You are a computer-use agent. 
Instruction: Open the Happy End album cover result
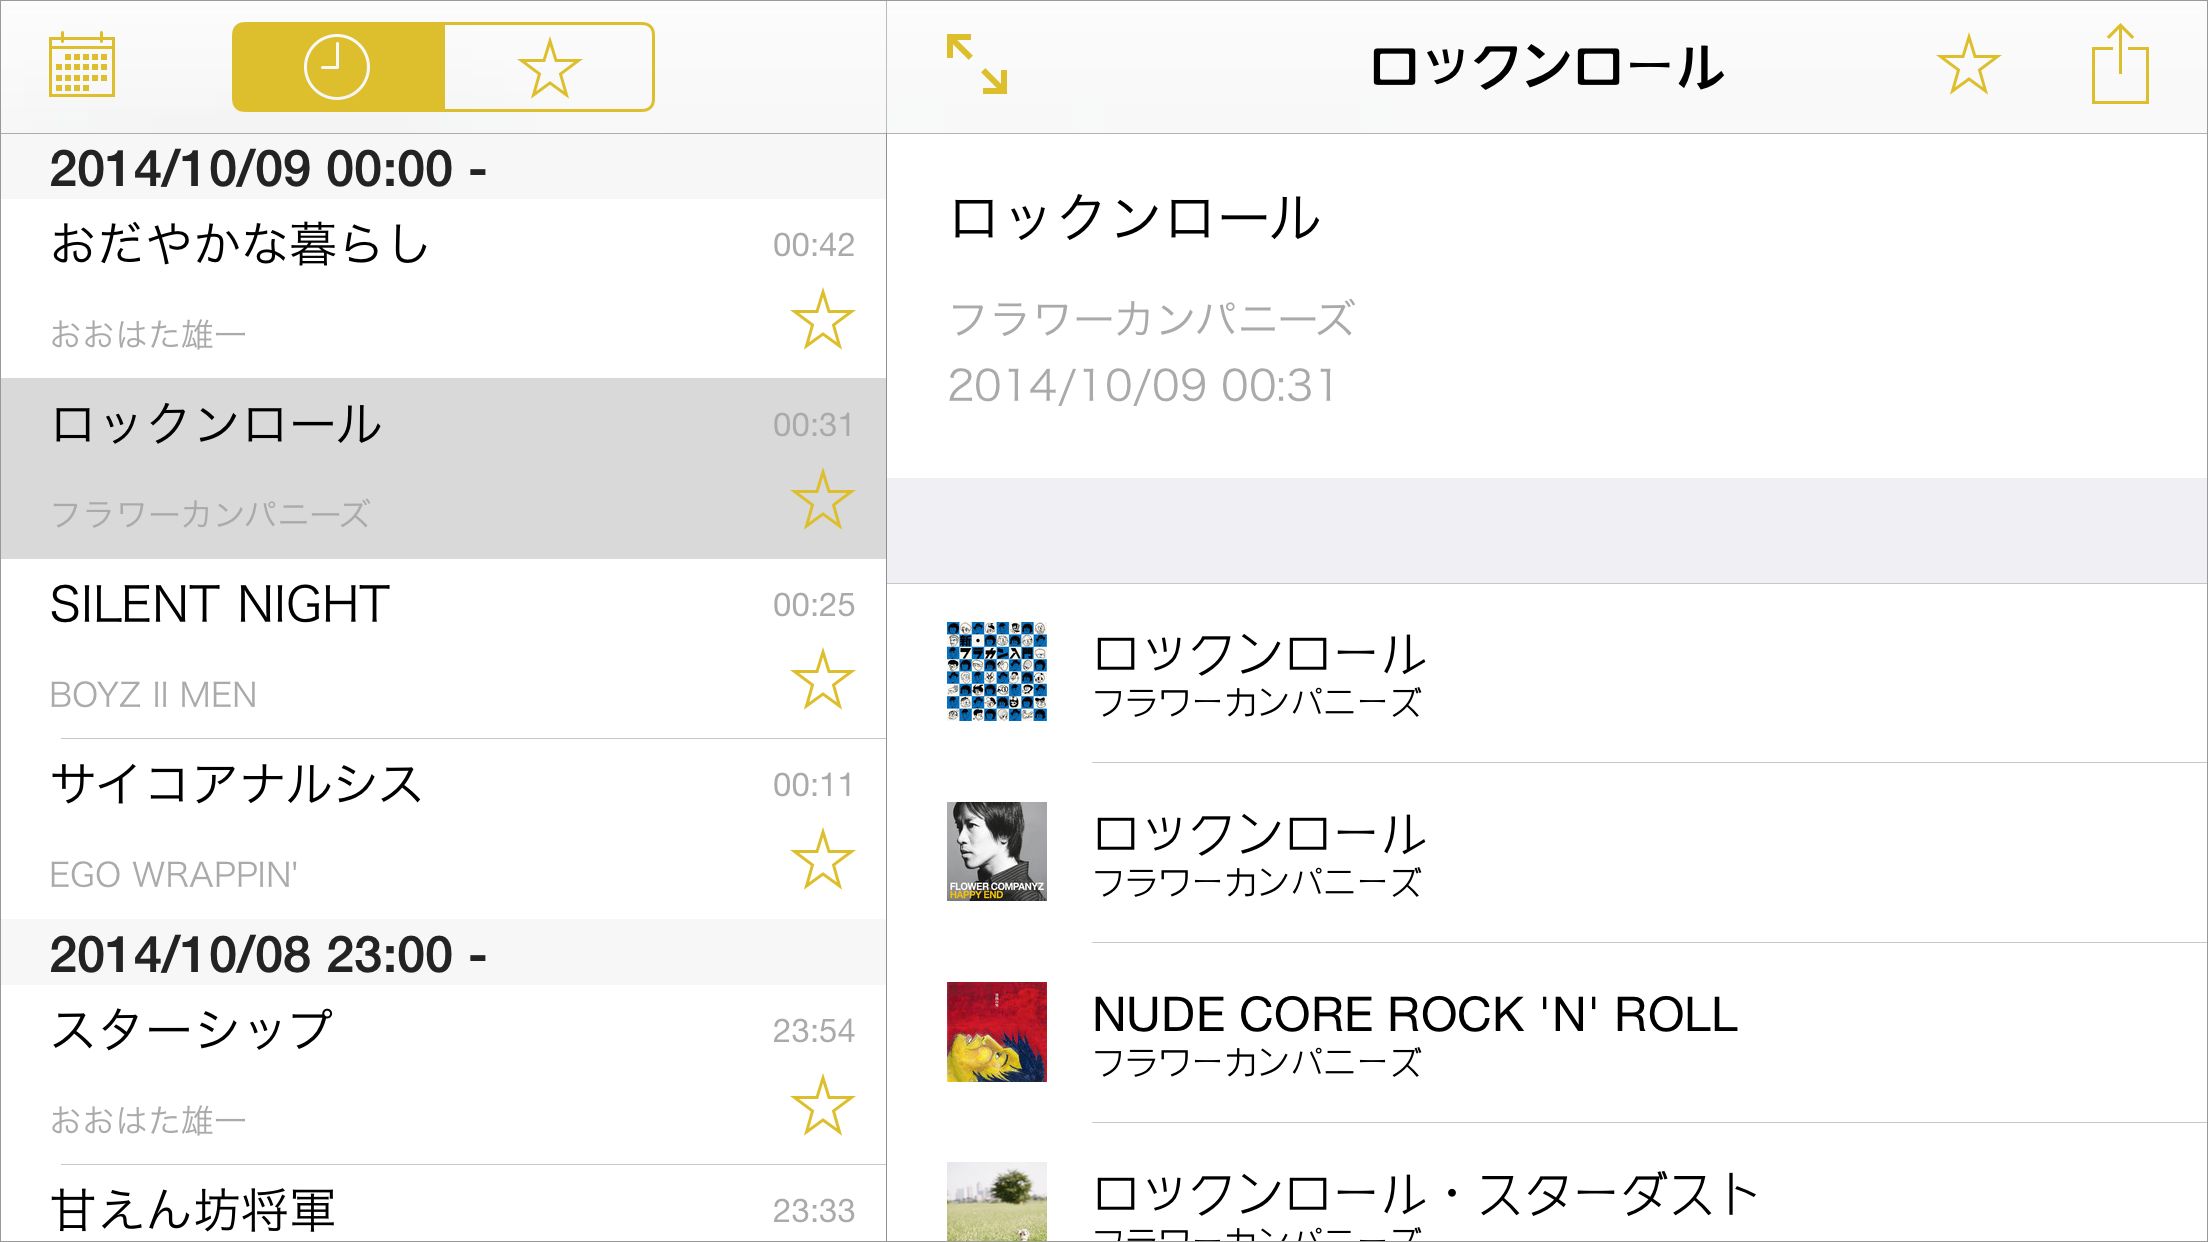(997, 852)
